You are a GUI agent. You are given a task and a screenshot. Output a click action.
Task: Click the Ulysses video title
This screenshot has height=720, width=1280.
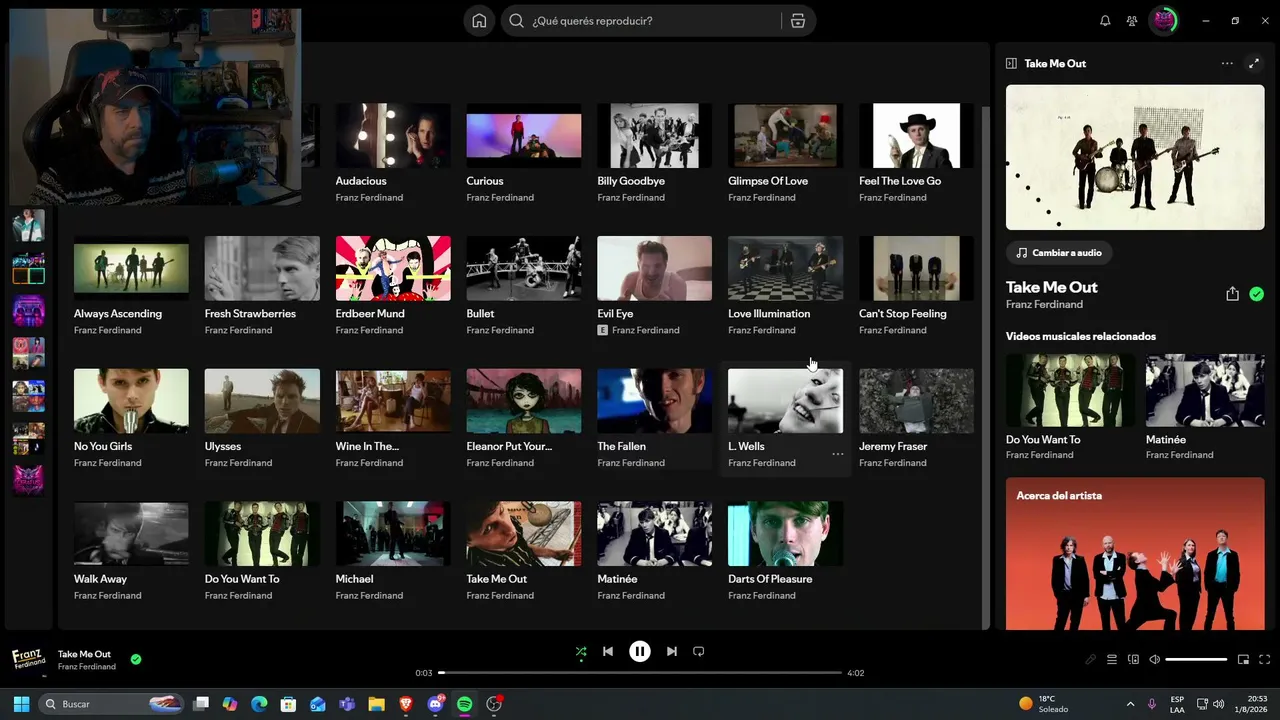pos(223,447)
